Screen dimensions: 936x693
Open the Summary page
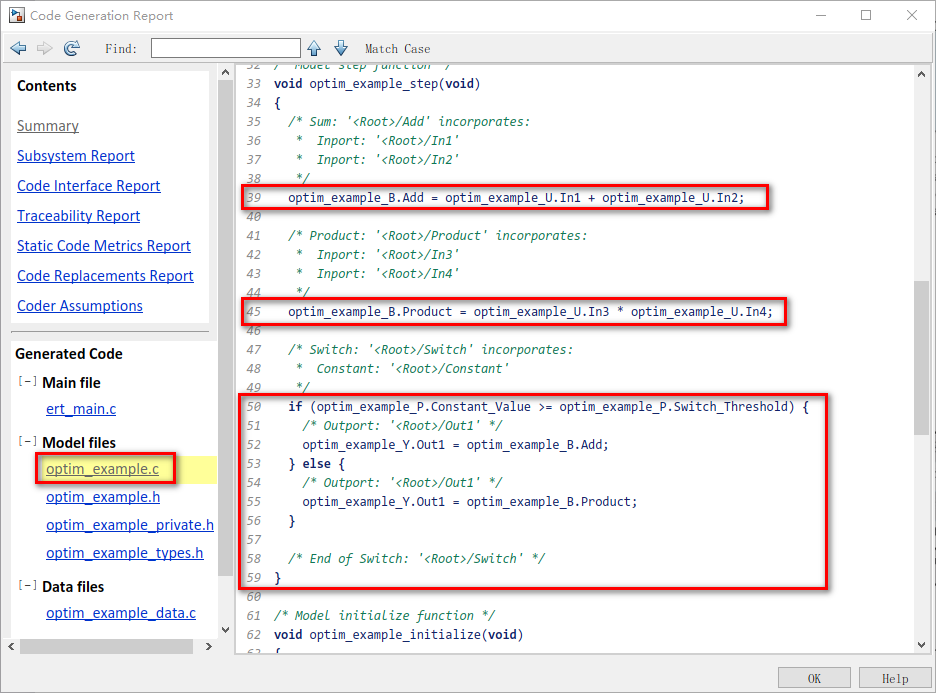(x=47, y=125)
